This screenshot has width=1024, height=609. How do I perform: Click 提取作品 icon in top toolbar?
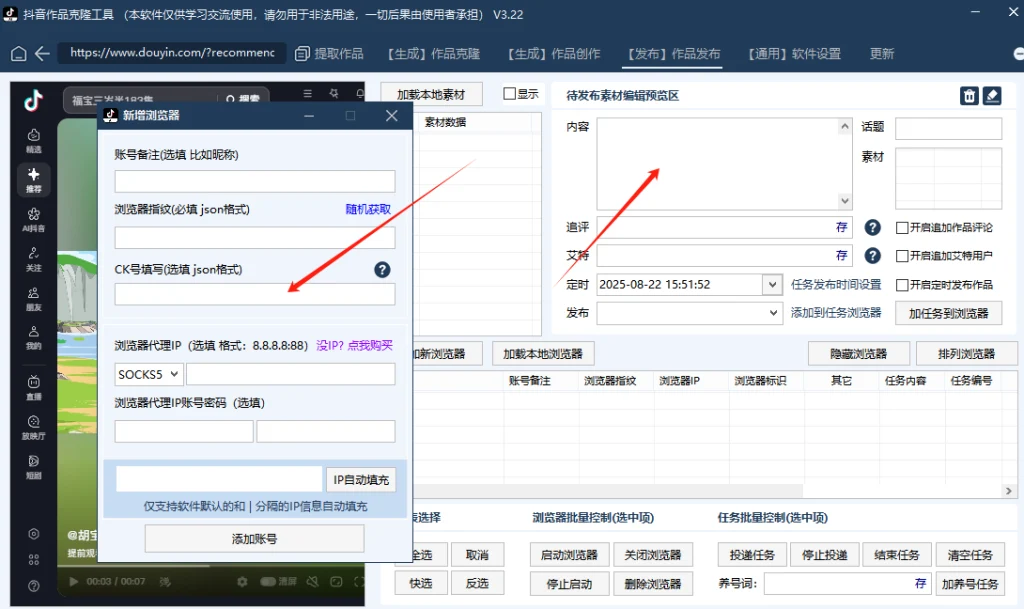coord(302,54)
